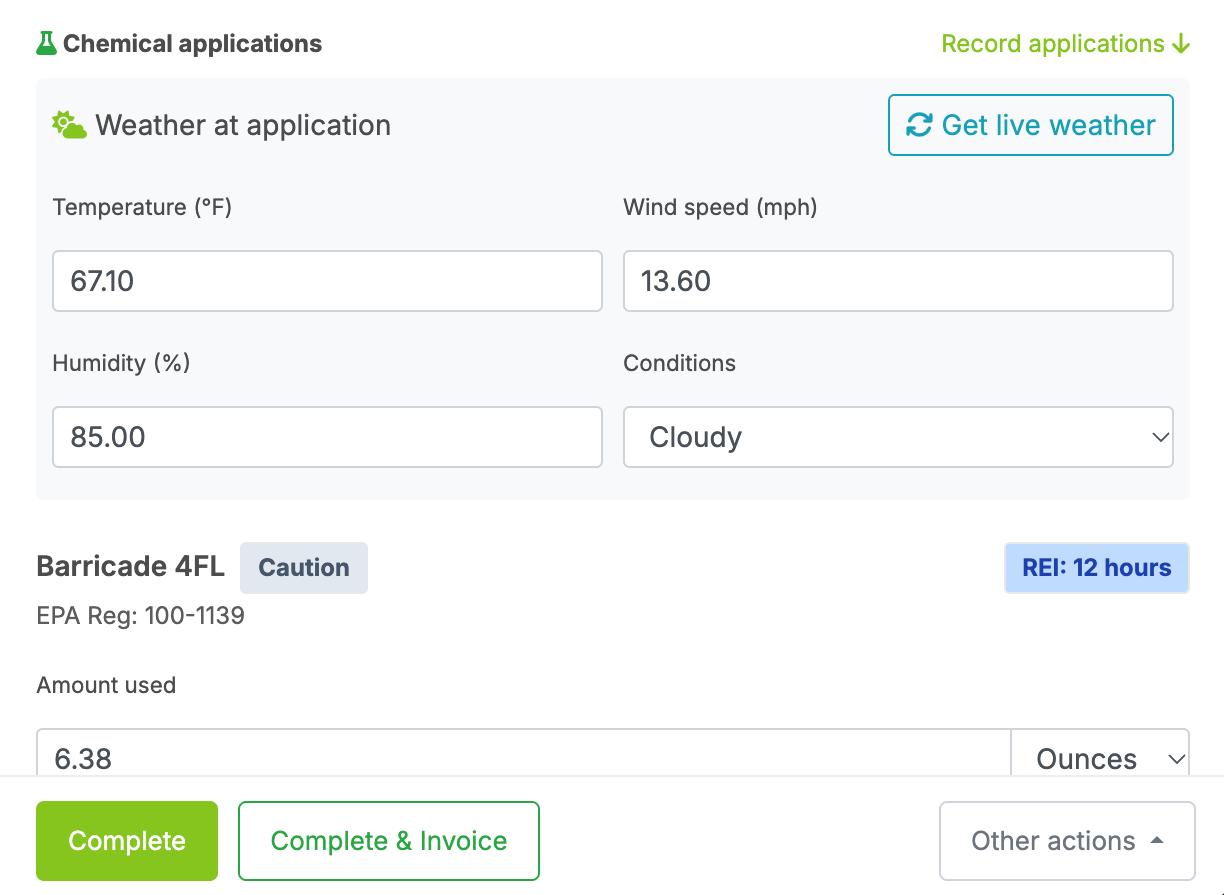Click the REI: 12 hours badge
Screen dimensions: 1224x895
click(1097, 568)
